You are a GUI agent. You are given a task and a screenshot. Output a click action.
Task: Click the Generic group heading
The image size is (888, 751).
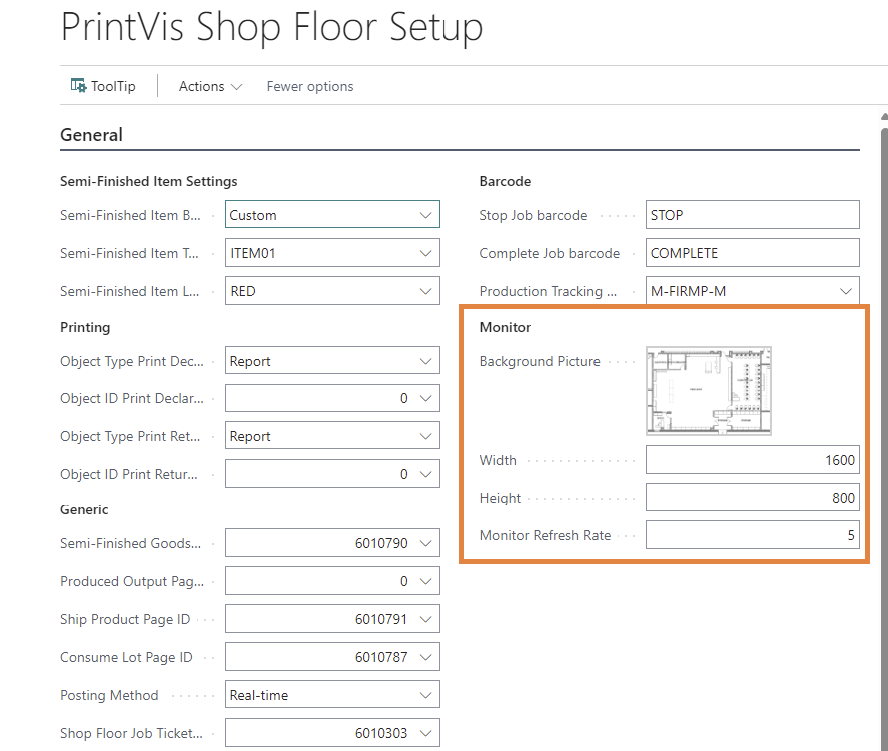[84, 509]
